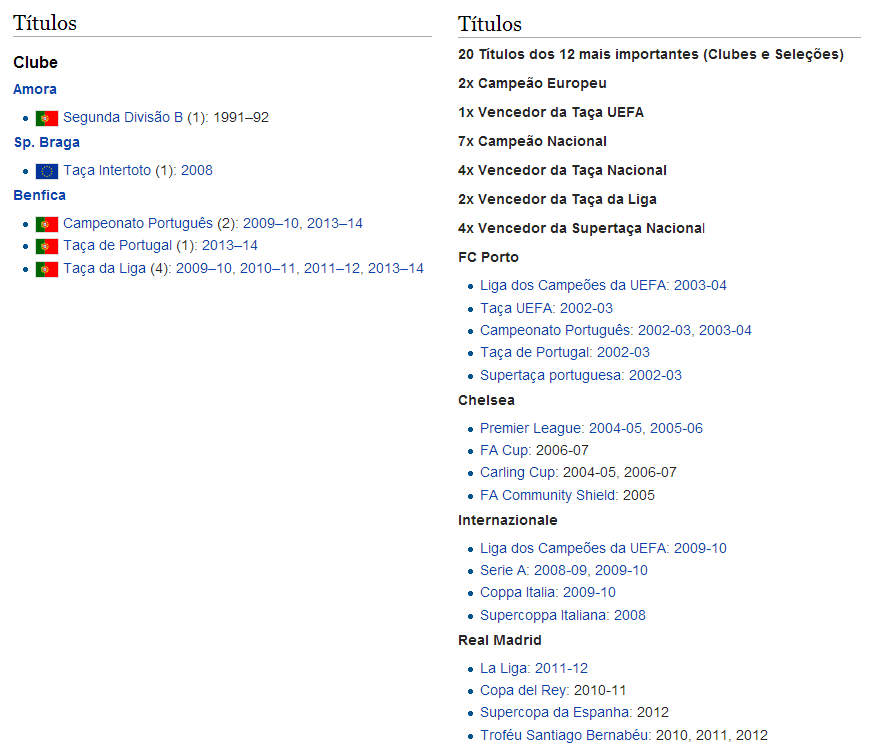Open the Supertaça portuguesa link
Viewport: 873px width, 756px height.
click(x=551, y=375)
